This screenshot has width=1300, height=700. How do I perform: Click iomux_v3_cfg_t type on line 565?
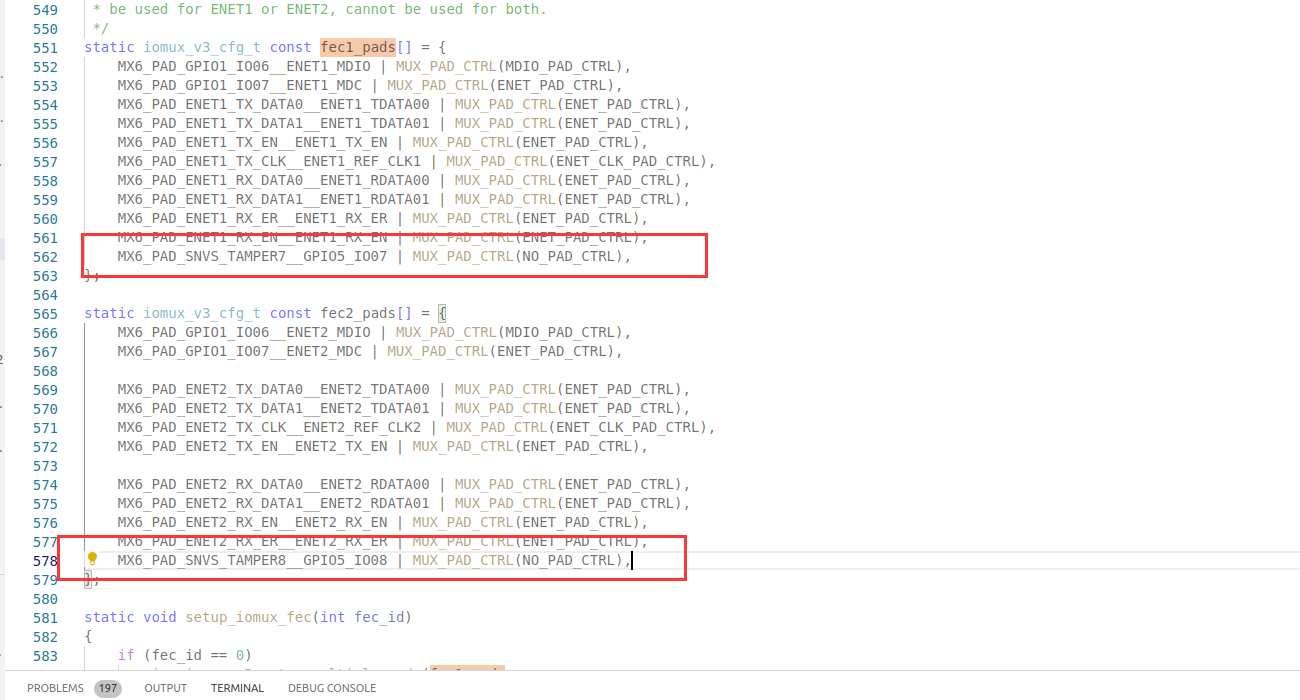[202, 314]
